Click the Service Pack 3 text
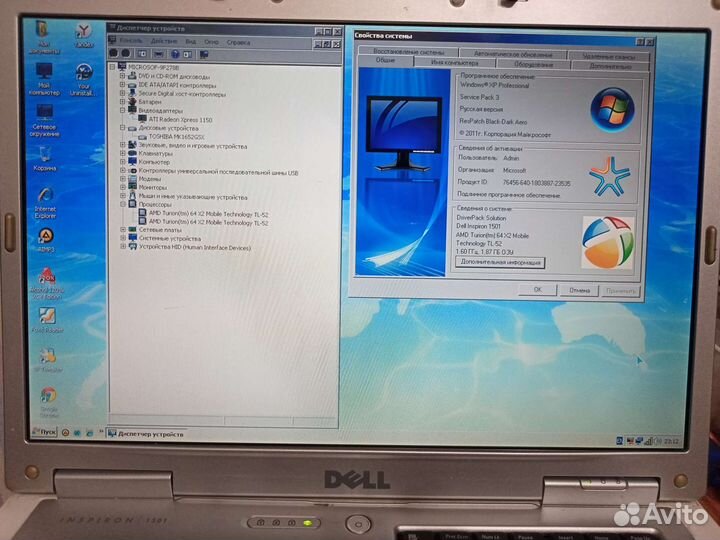 pyautogui.click(x=479, y=97)
